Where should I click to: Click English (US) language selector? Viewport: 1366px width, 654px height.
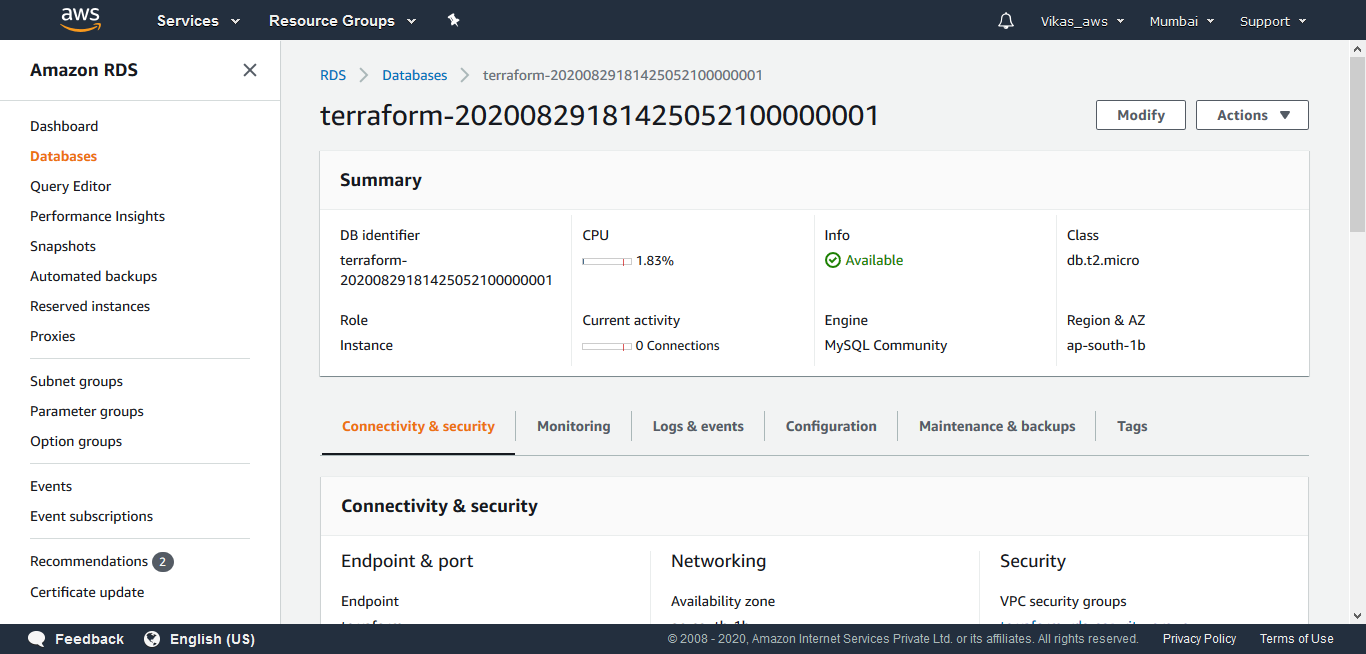click(x=212, y=639)
